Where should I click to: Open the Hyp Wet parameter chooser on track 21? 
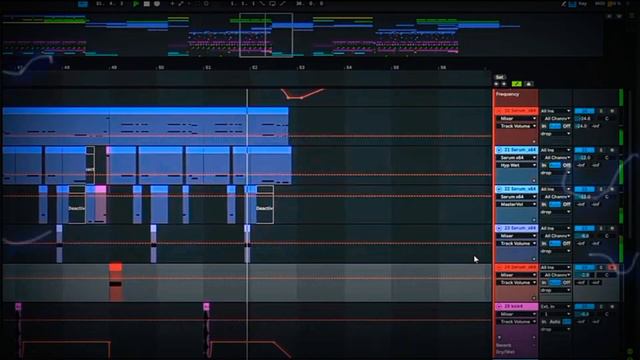pyautogui.click(x=516, y=165)
